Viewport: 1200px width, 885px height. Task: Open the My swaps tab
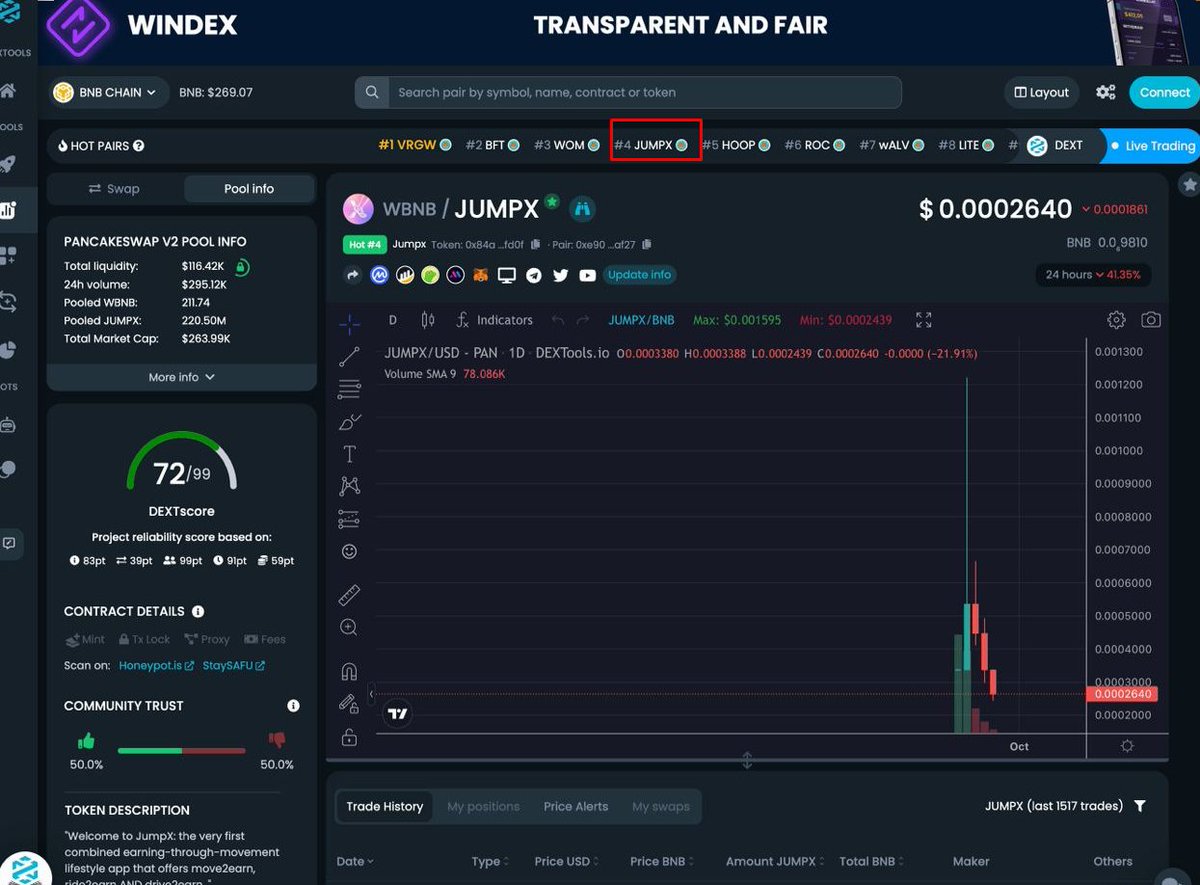[661, 806]
